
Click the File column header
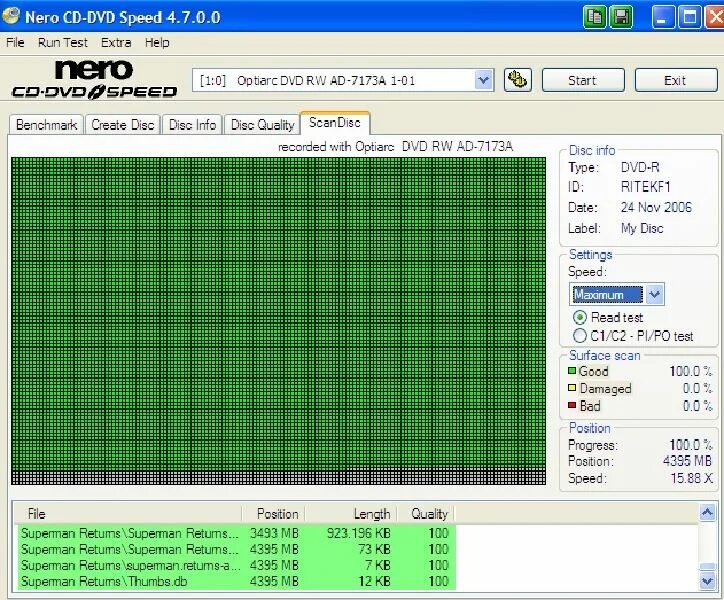click(128, 514)
